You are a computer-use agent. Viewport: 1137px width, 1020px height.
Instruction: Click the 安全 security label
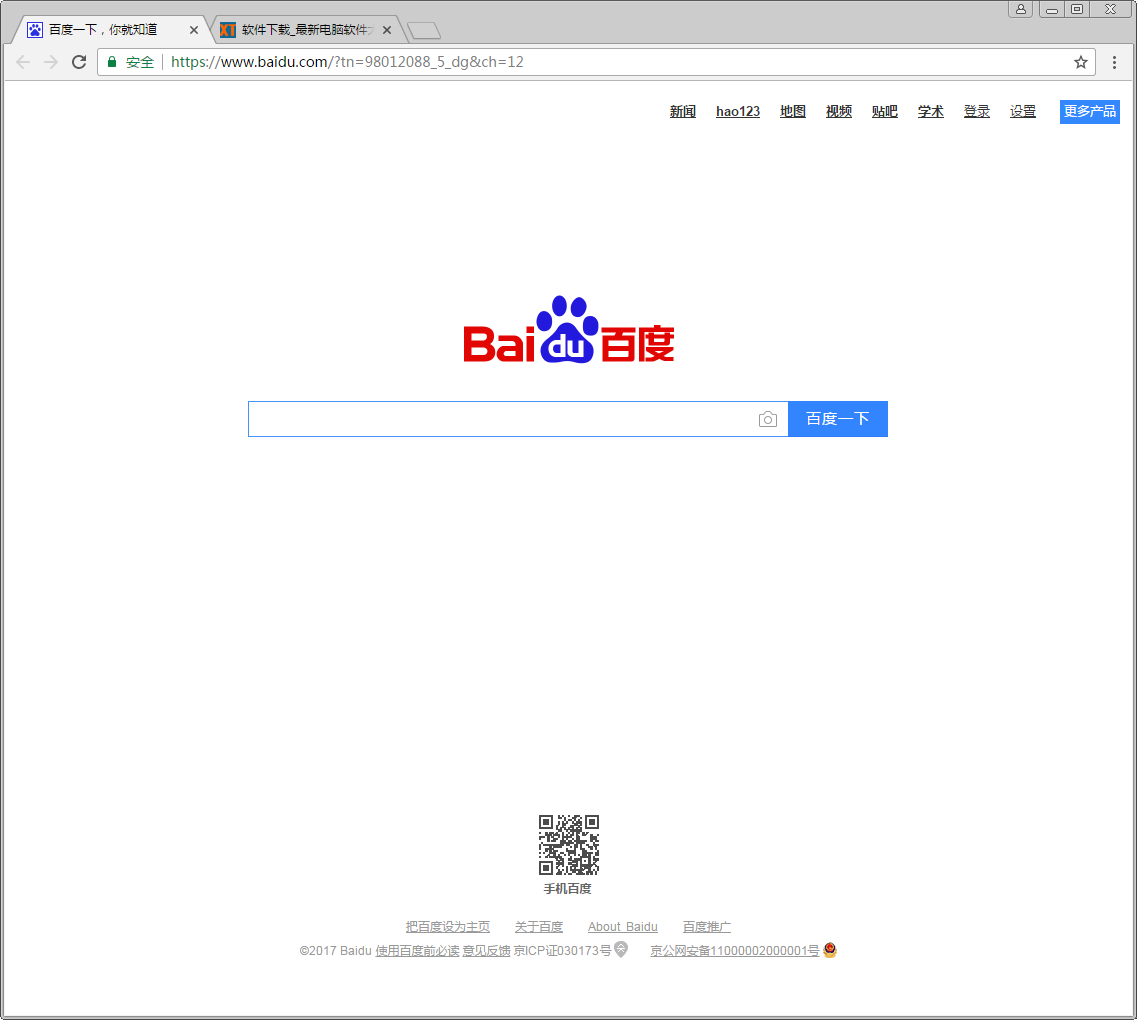[140, 62]
